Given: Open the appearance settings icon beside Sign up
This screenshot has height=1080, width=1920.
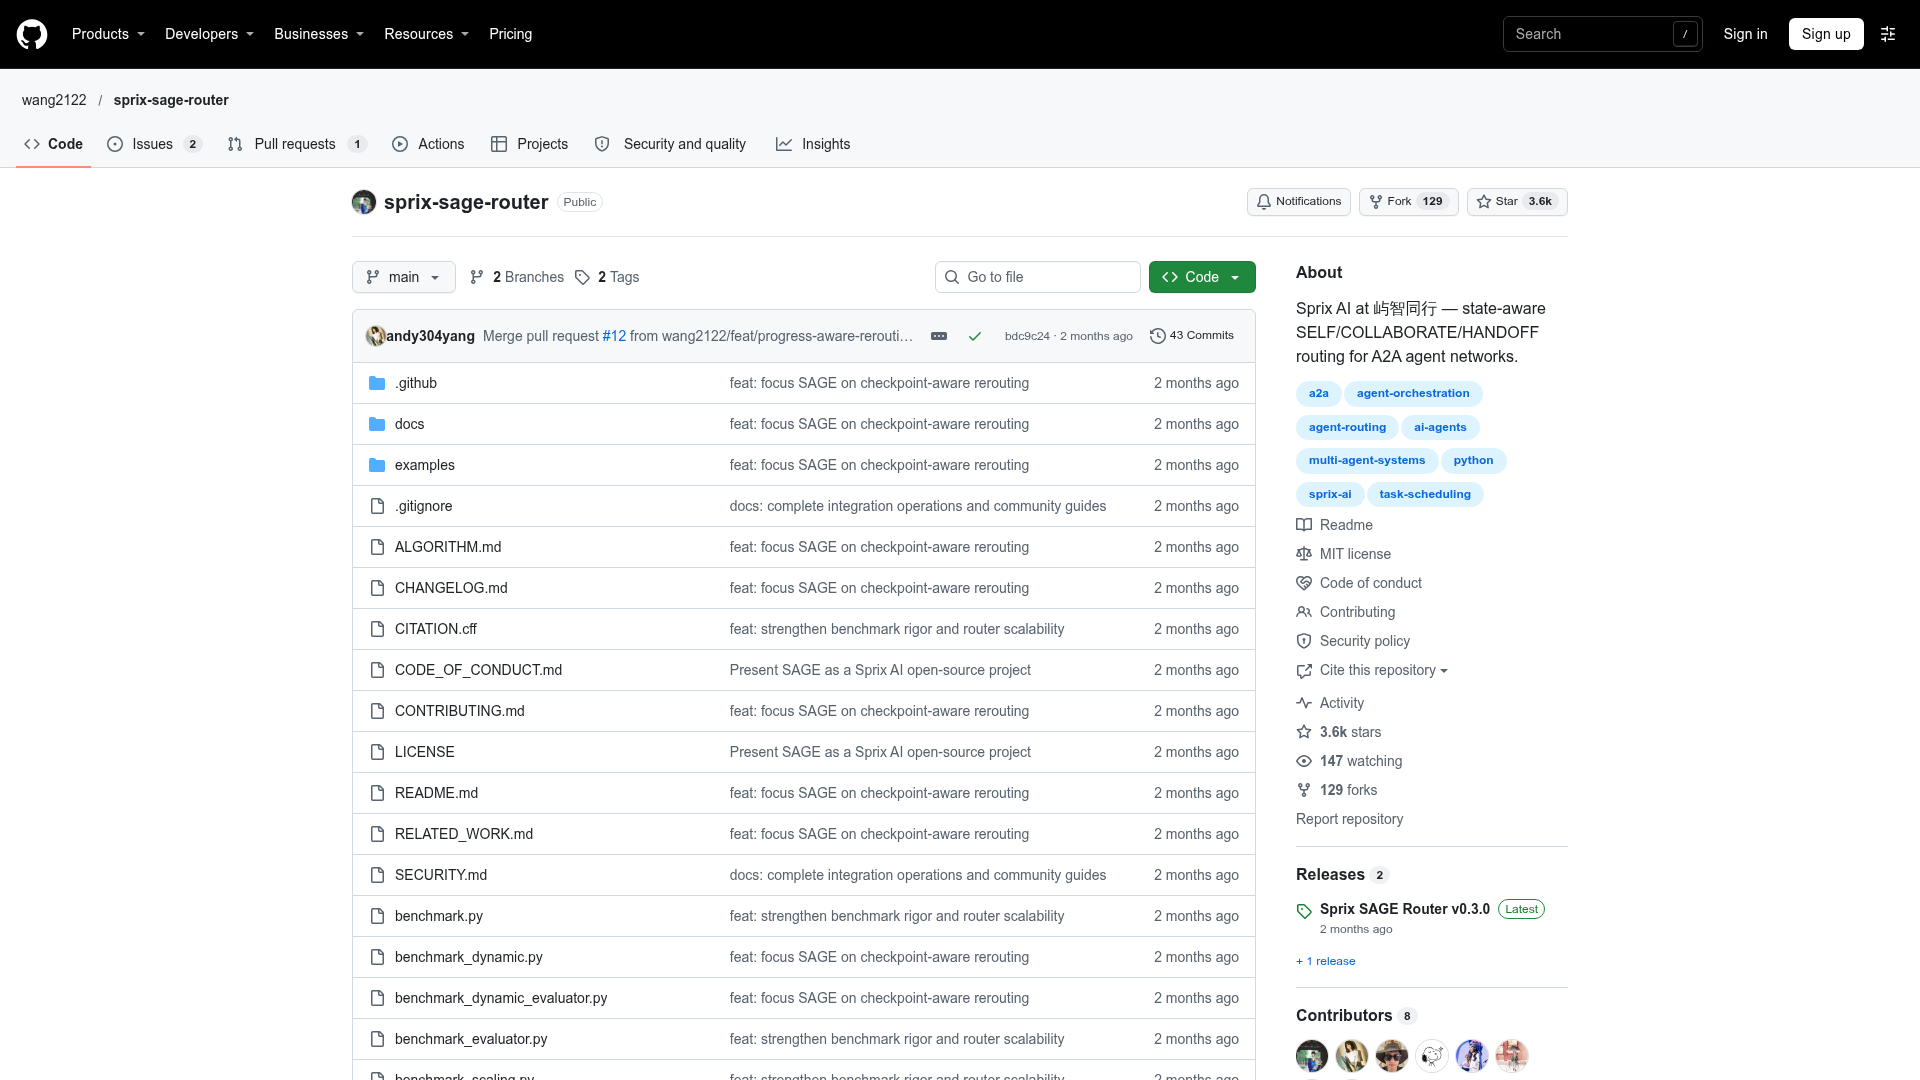Looking at the screenshot, I should (1888, 34).
